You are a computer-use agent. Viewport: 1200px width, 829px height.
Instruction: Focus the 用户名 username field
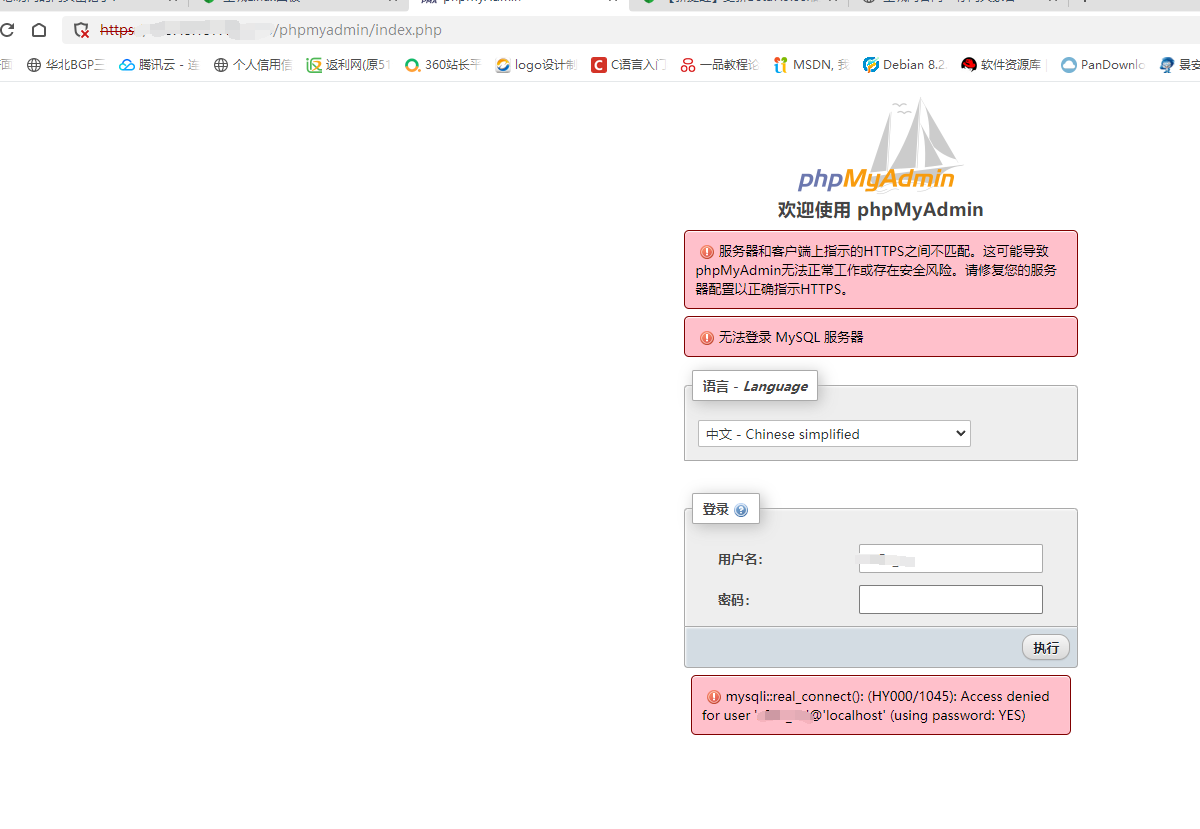(950, 558)
